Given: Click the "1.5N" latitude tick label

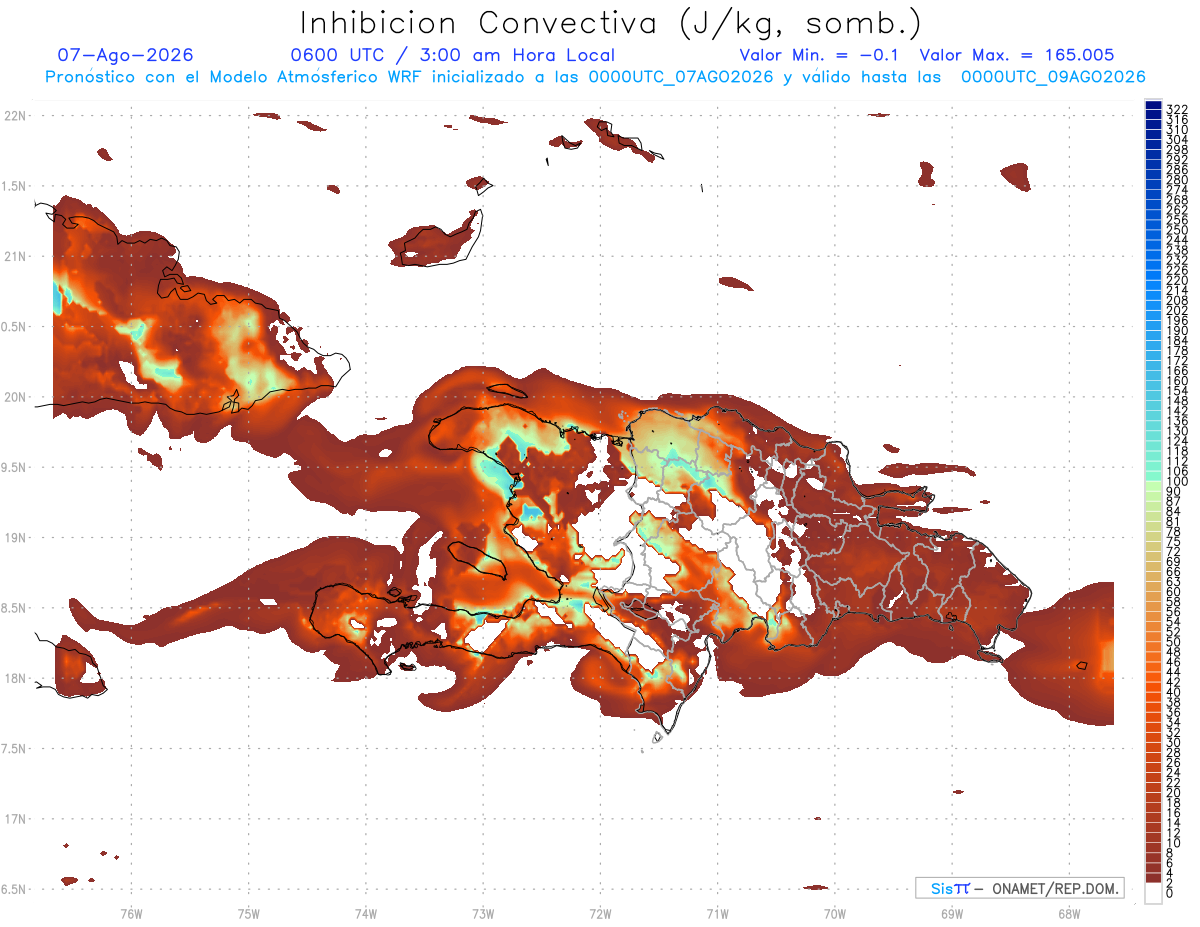Looking at the screenshot, I should (15, 186).
